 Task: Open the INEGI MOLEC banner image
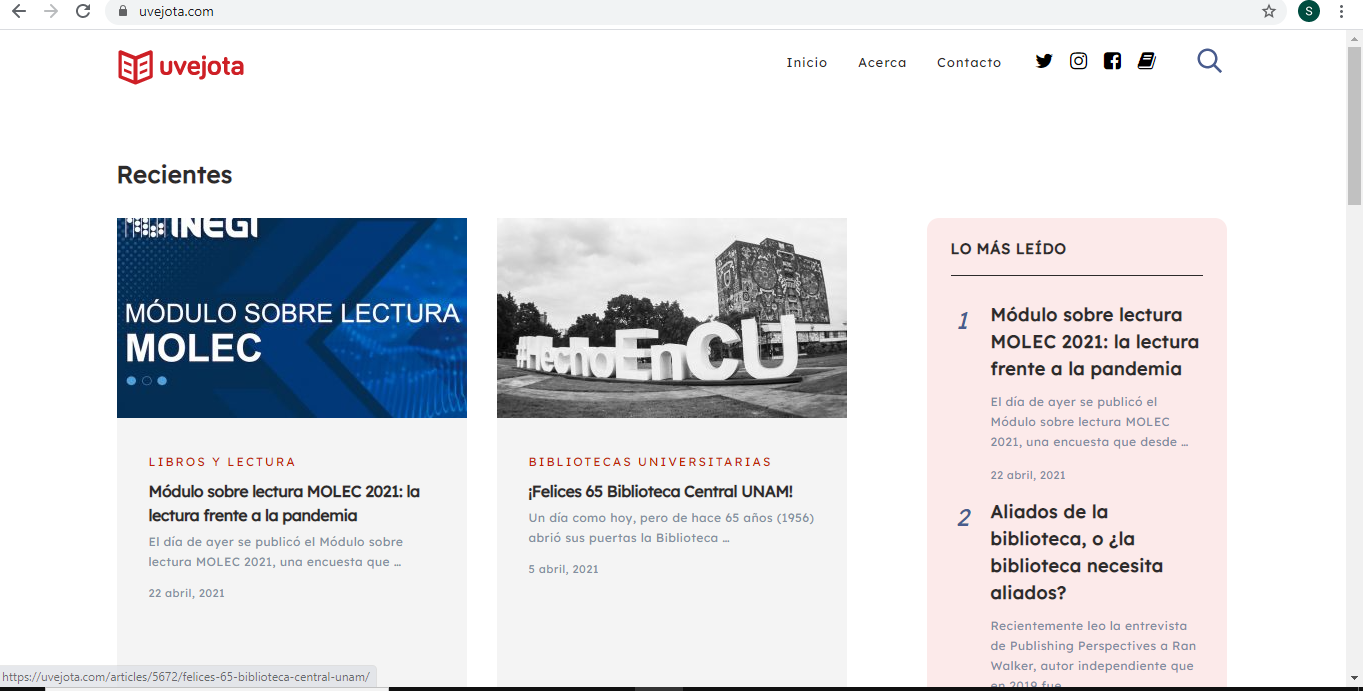(x=292, y=318)
